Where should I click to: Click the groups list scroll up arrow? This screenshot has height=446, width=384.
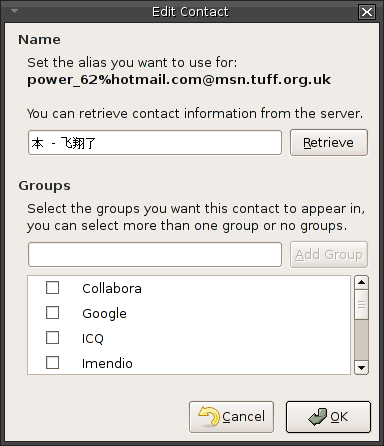click(x=361, y=283)
